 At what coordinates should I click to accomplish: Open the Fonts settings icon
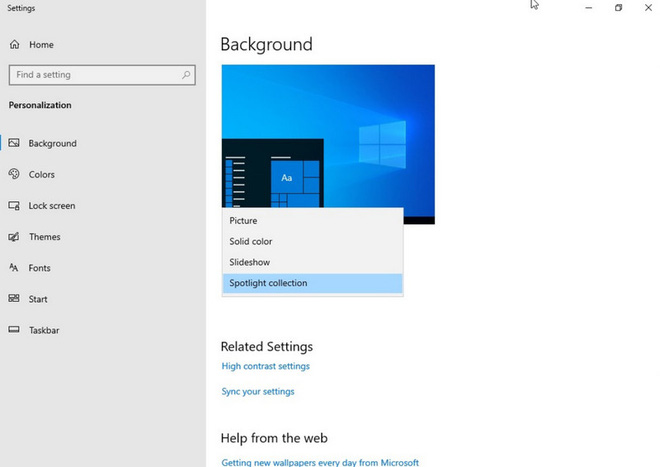[14, 268]
